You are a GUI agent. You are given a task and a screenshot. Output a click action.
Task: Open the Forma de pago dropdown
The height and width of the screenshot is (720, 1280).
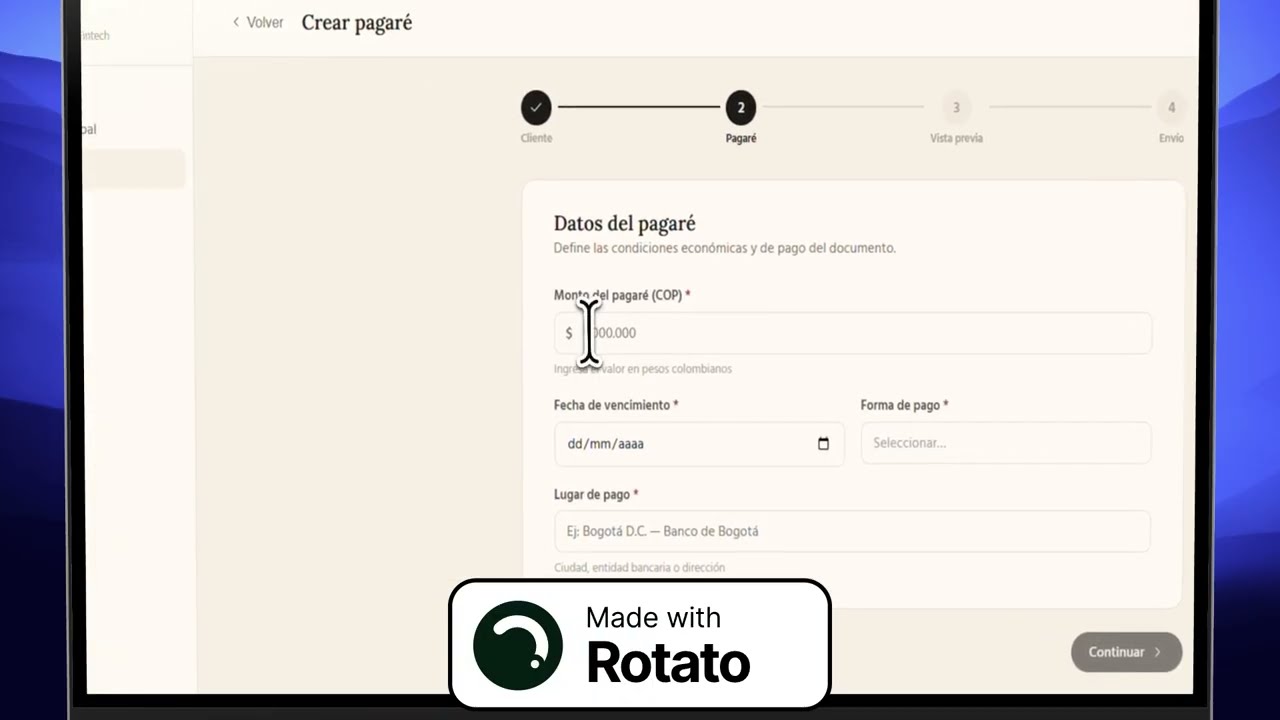click(x=1005, y=443)
